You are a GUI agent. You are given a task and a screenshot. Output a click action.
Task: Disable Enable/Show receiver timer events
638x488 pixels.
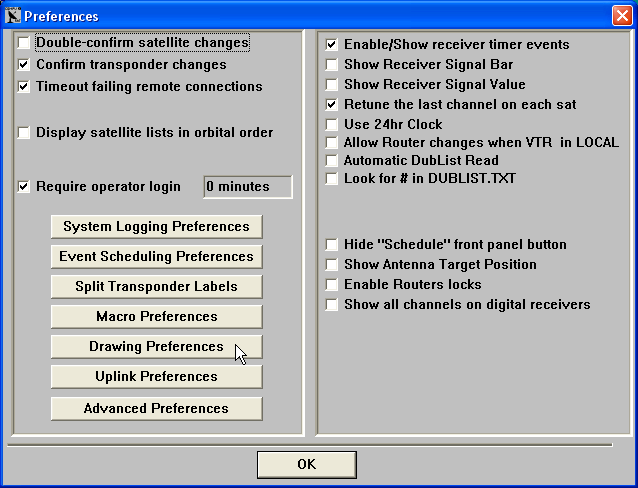coord(332,44)
